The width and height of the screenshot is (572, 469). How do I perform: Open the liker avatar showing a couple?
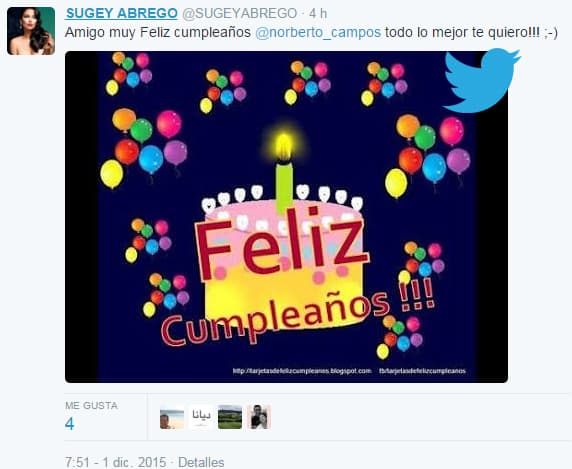(x=259, y=417)
